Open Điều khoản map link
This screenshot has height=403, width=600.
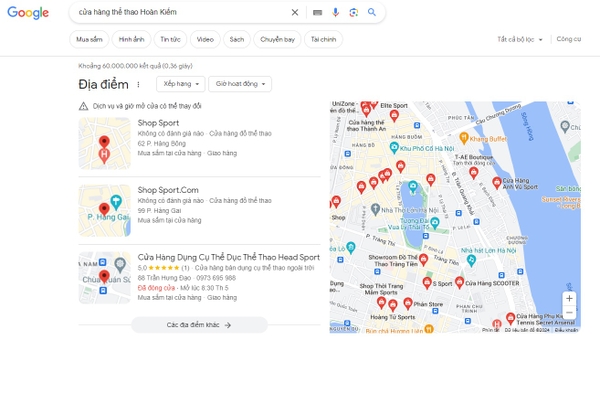[x=566, y=330]
